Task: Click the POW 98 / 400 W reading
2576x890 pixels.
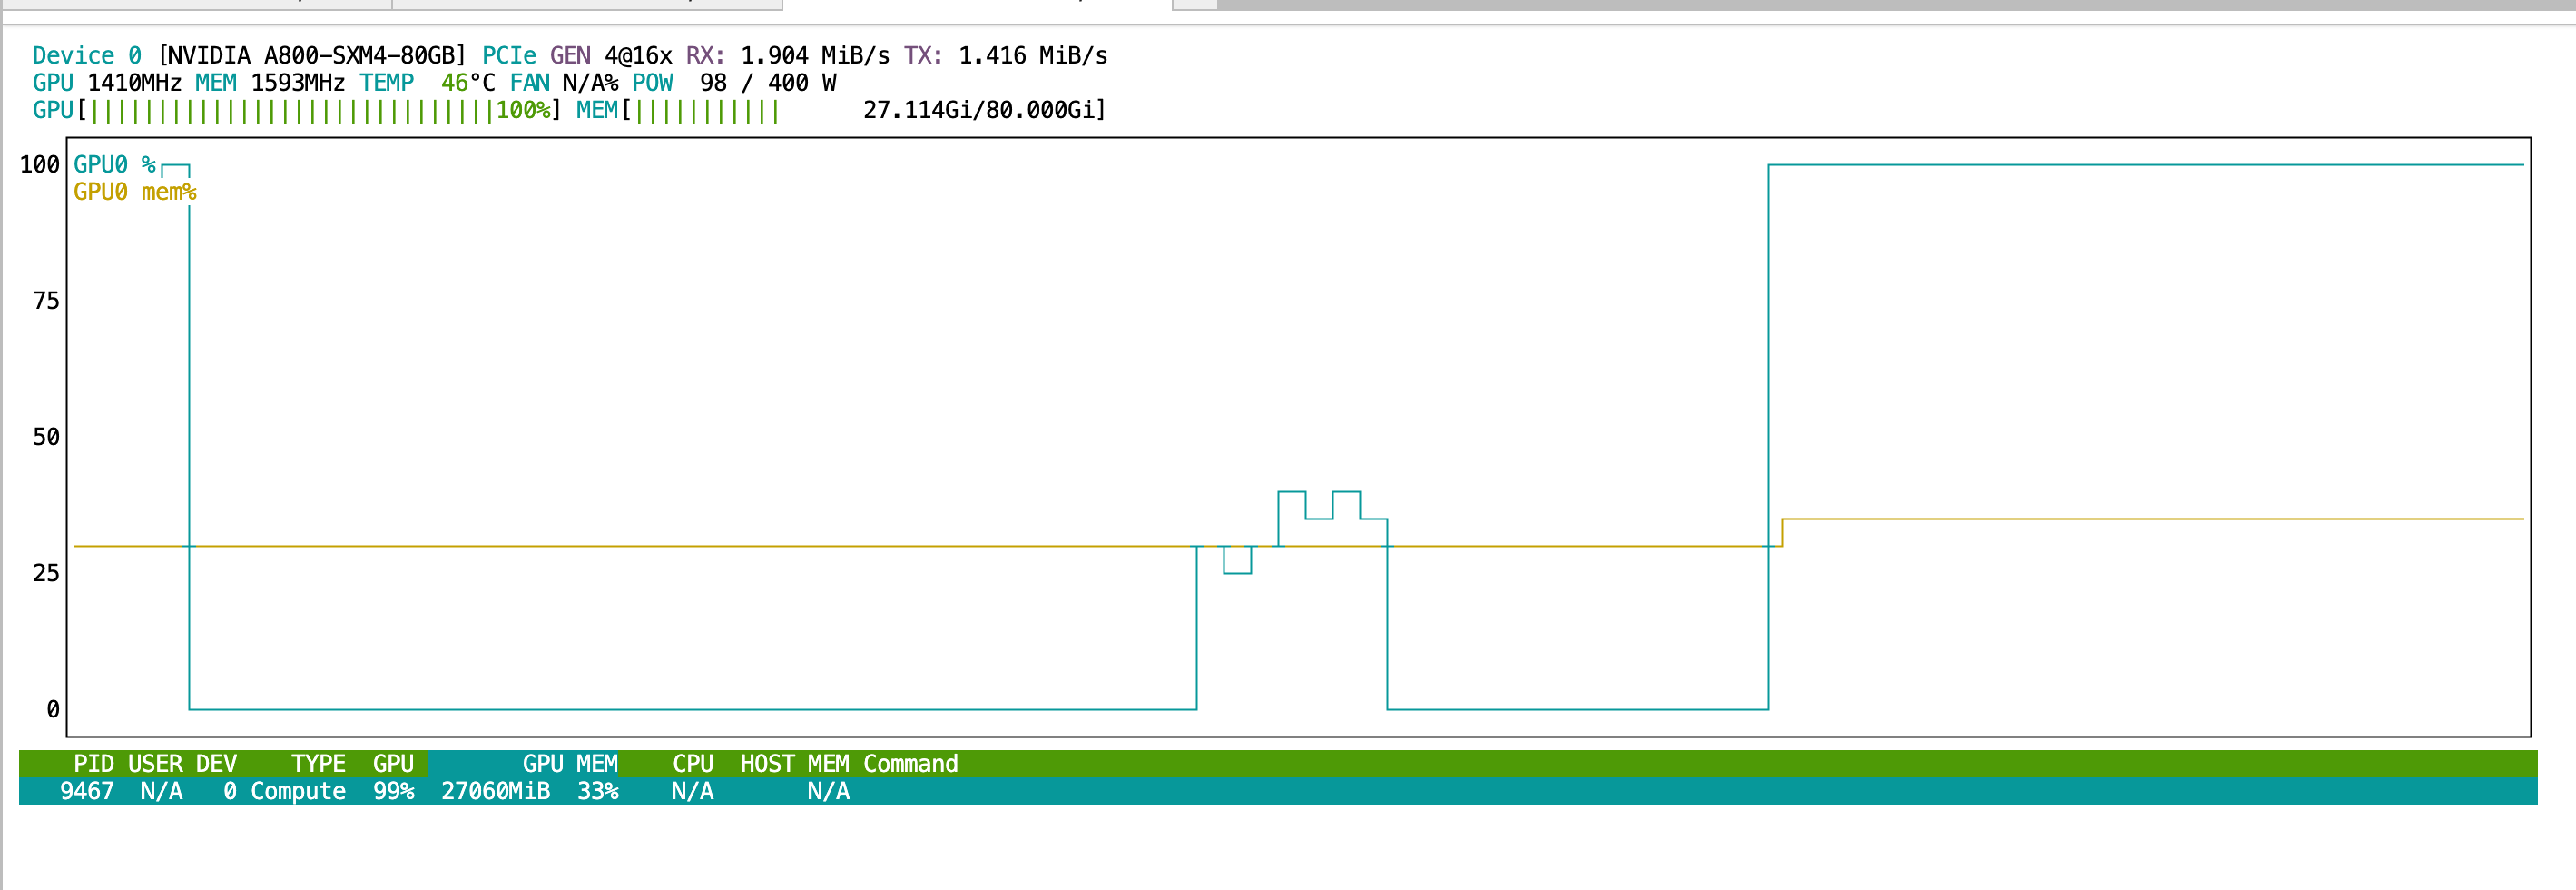Action: tap(734, 83)
